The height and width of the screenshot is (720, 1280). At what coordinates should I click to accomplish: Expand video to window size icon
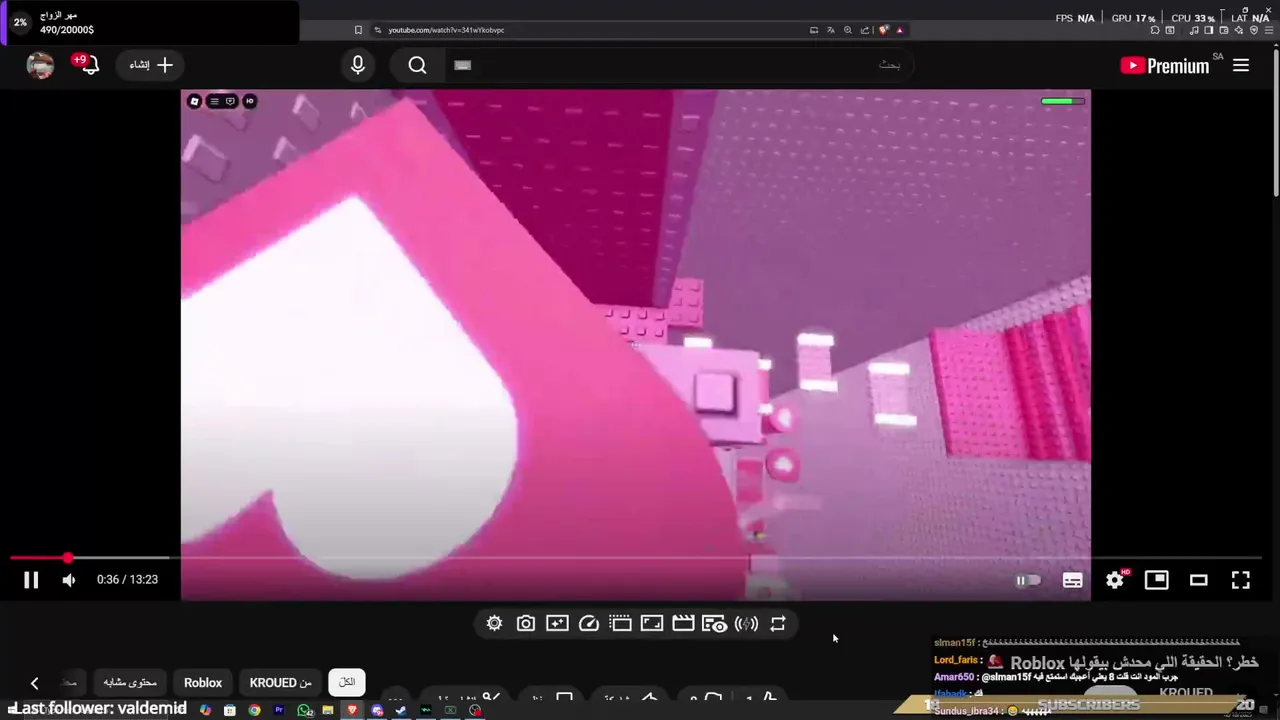click(x=652, y=623)
